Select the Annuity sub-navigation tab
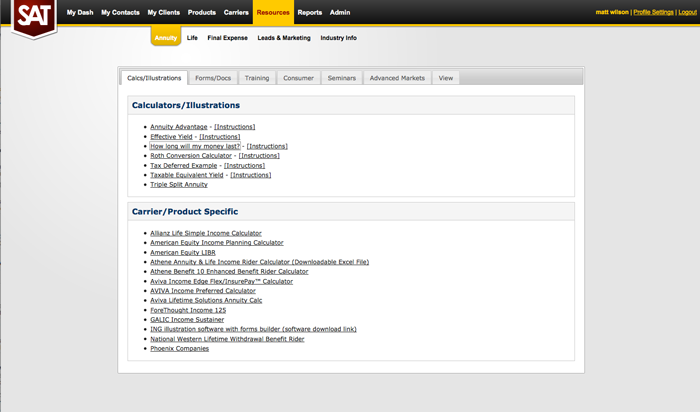The height and width of the screenshot is (412, 700). 166,37
